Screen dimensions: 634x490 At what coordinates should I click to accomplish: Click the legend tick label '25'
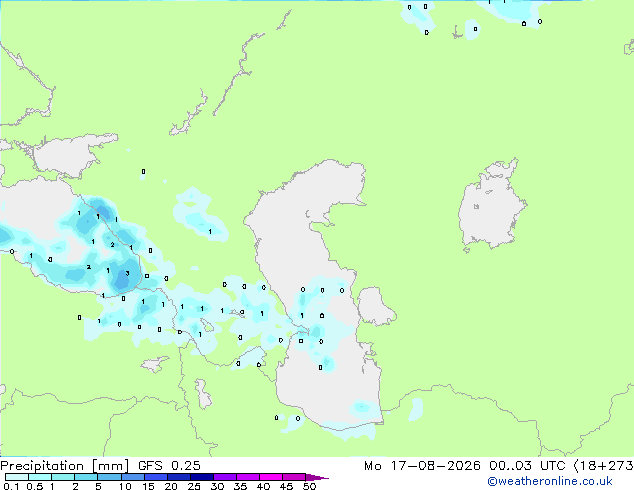194,486
